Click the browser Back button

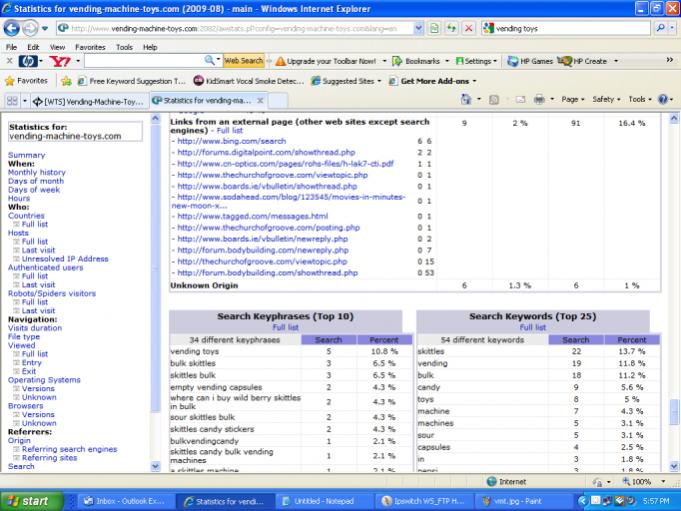tap(14, 27)
